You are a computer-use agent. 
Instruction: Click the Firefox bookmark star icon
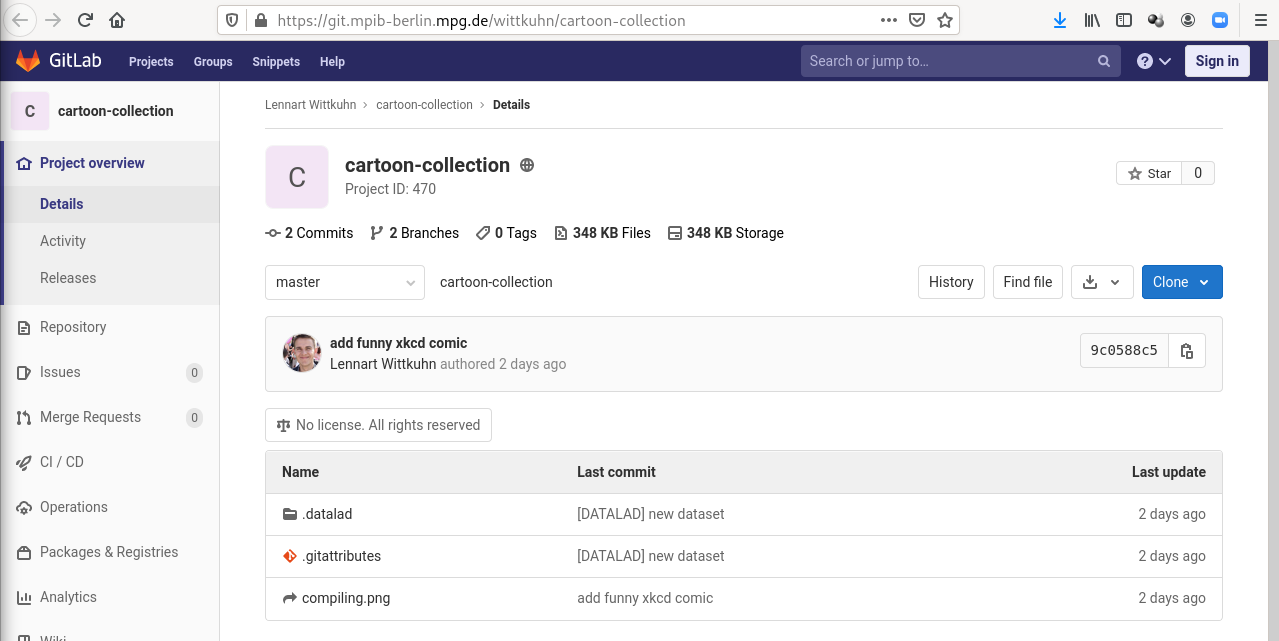[945, 20]
